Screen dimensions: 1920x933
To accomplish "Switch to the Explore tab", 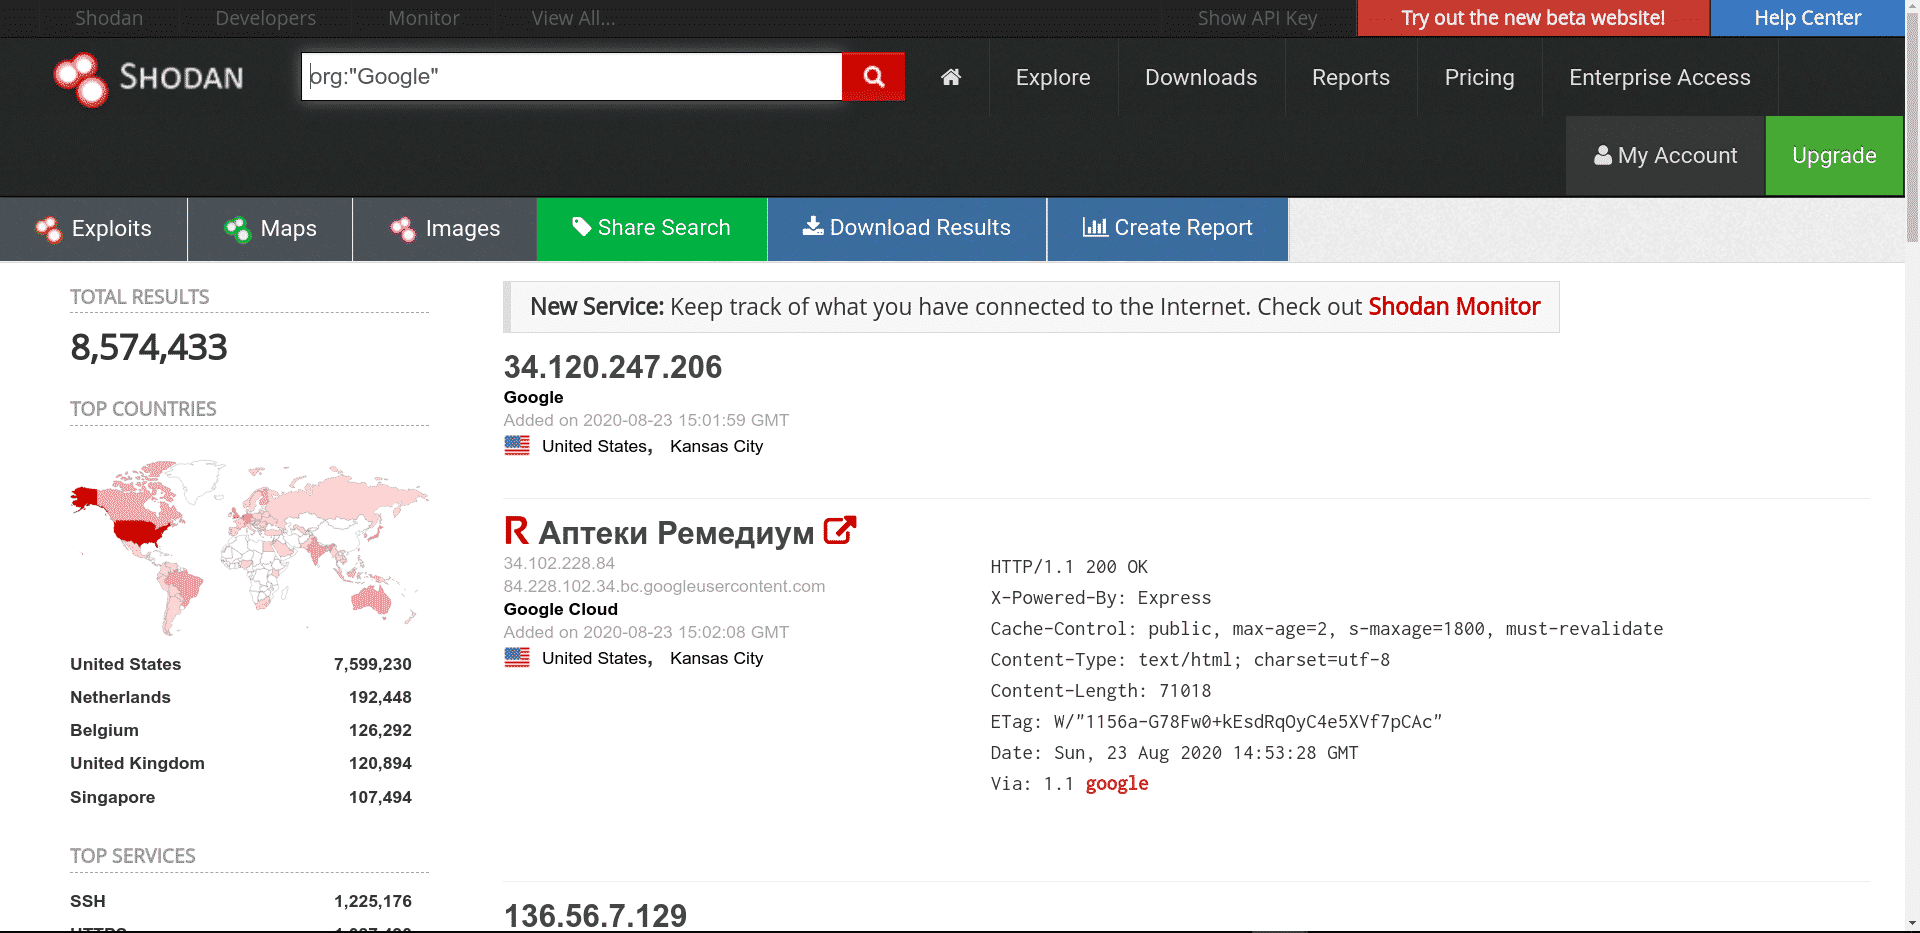I will click(x=1052, y=77).
